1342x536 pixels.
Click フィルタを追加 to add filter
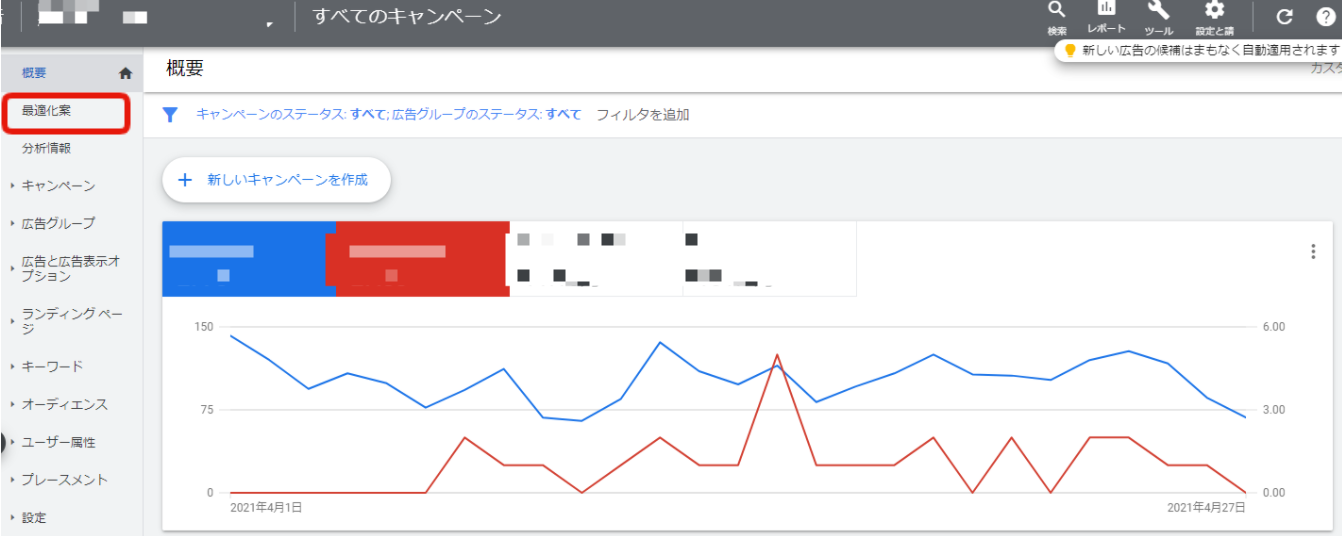(642, 115)
